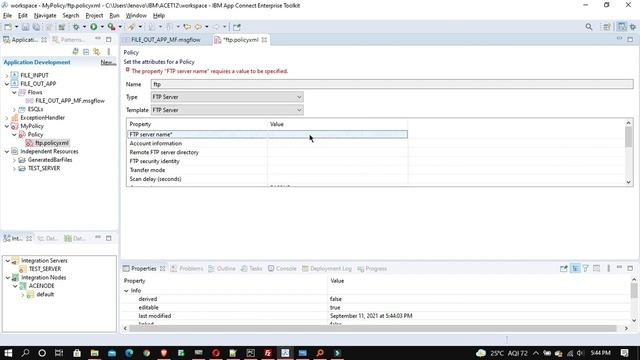640x360 pixels.
Task: Close the ftp.policyxml editor tab
Action: tap(264, 40)
